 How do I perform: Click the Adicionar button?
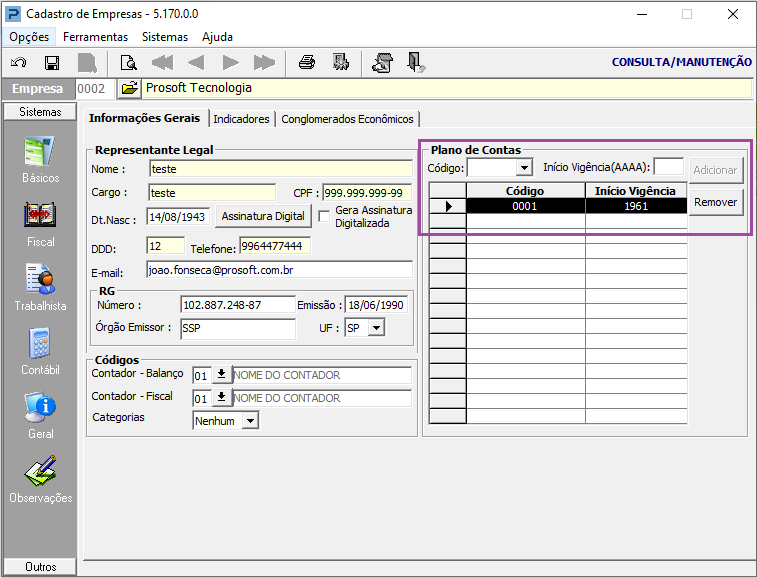[x=715, y=170]
